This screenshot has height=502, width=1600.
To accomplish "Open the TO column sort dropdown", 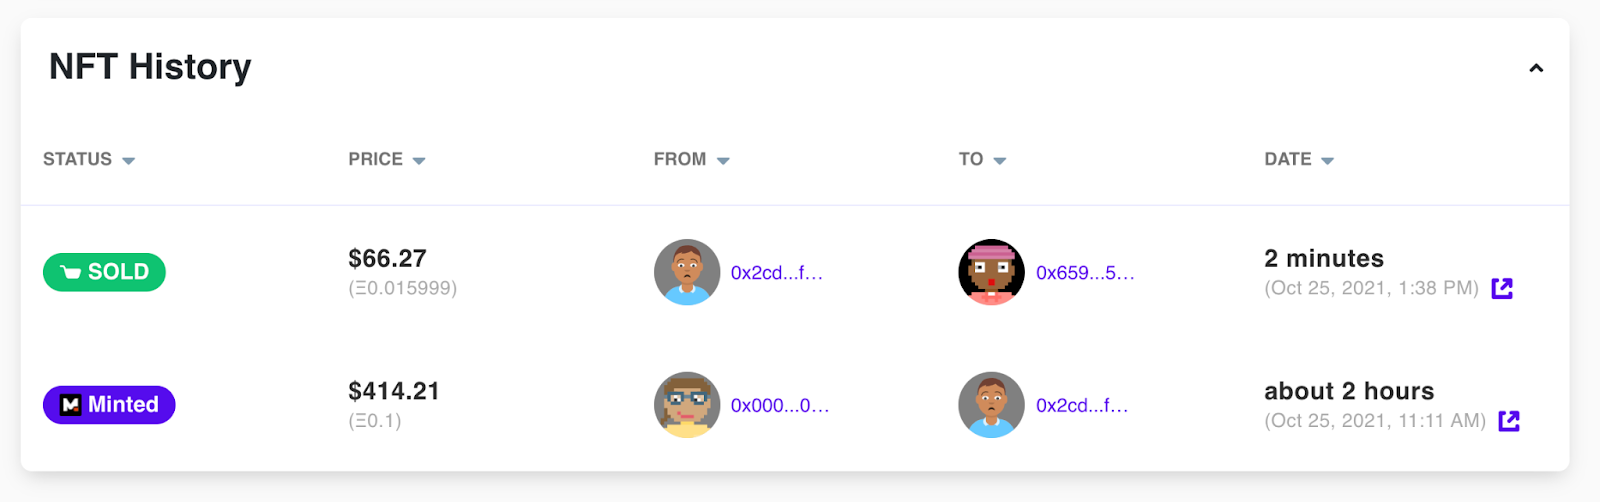I will tap(1000, 160).
